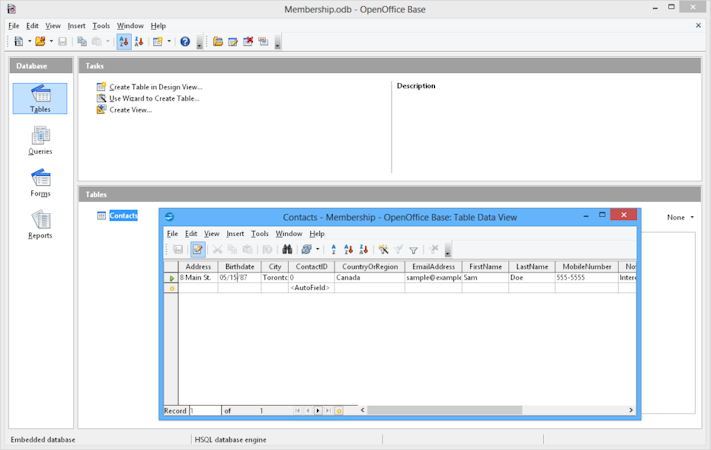Click the Birthdate column header
Viewport: 711px width, 450px height.
point(239,267)
